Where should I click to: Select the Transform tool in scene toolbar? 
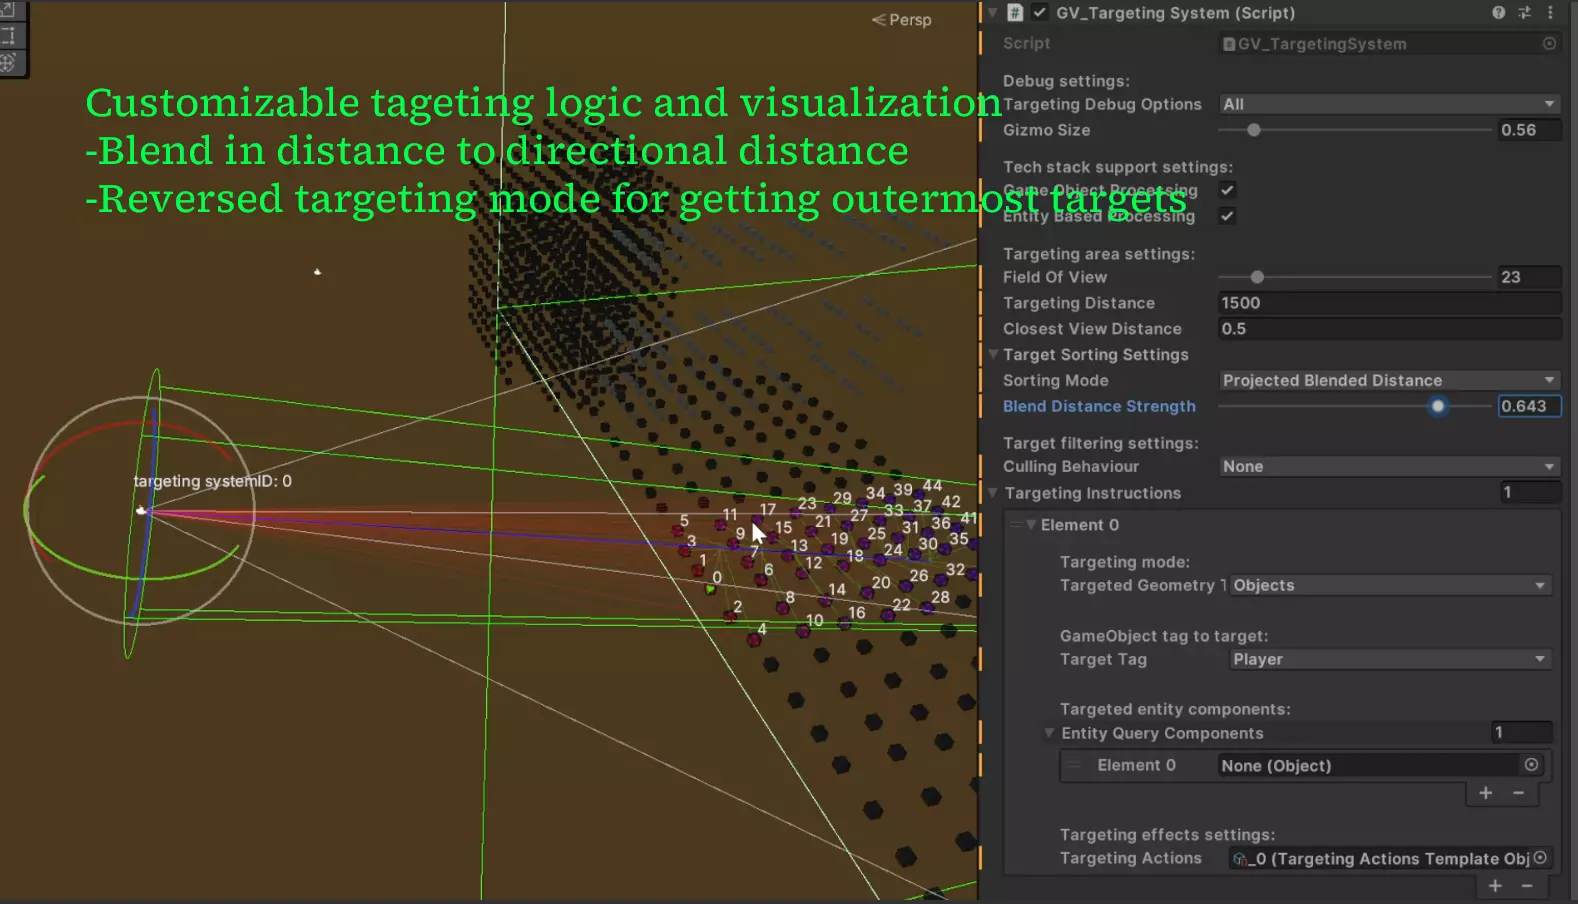click(x=8, y=62)
